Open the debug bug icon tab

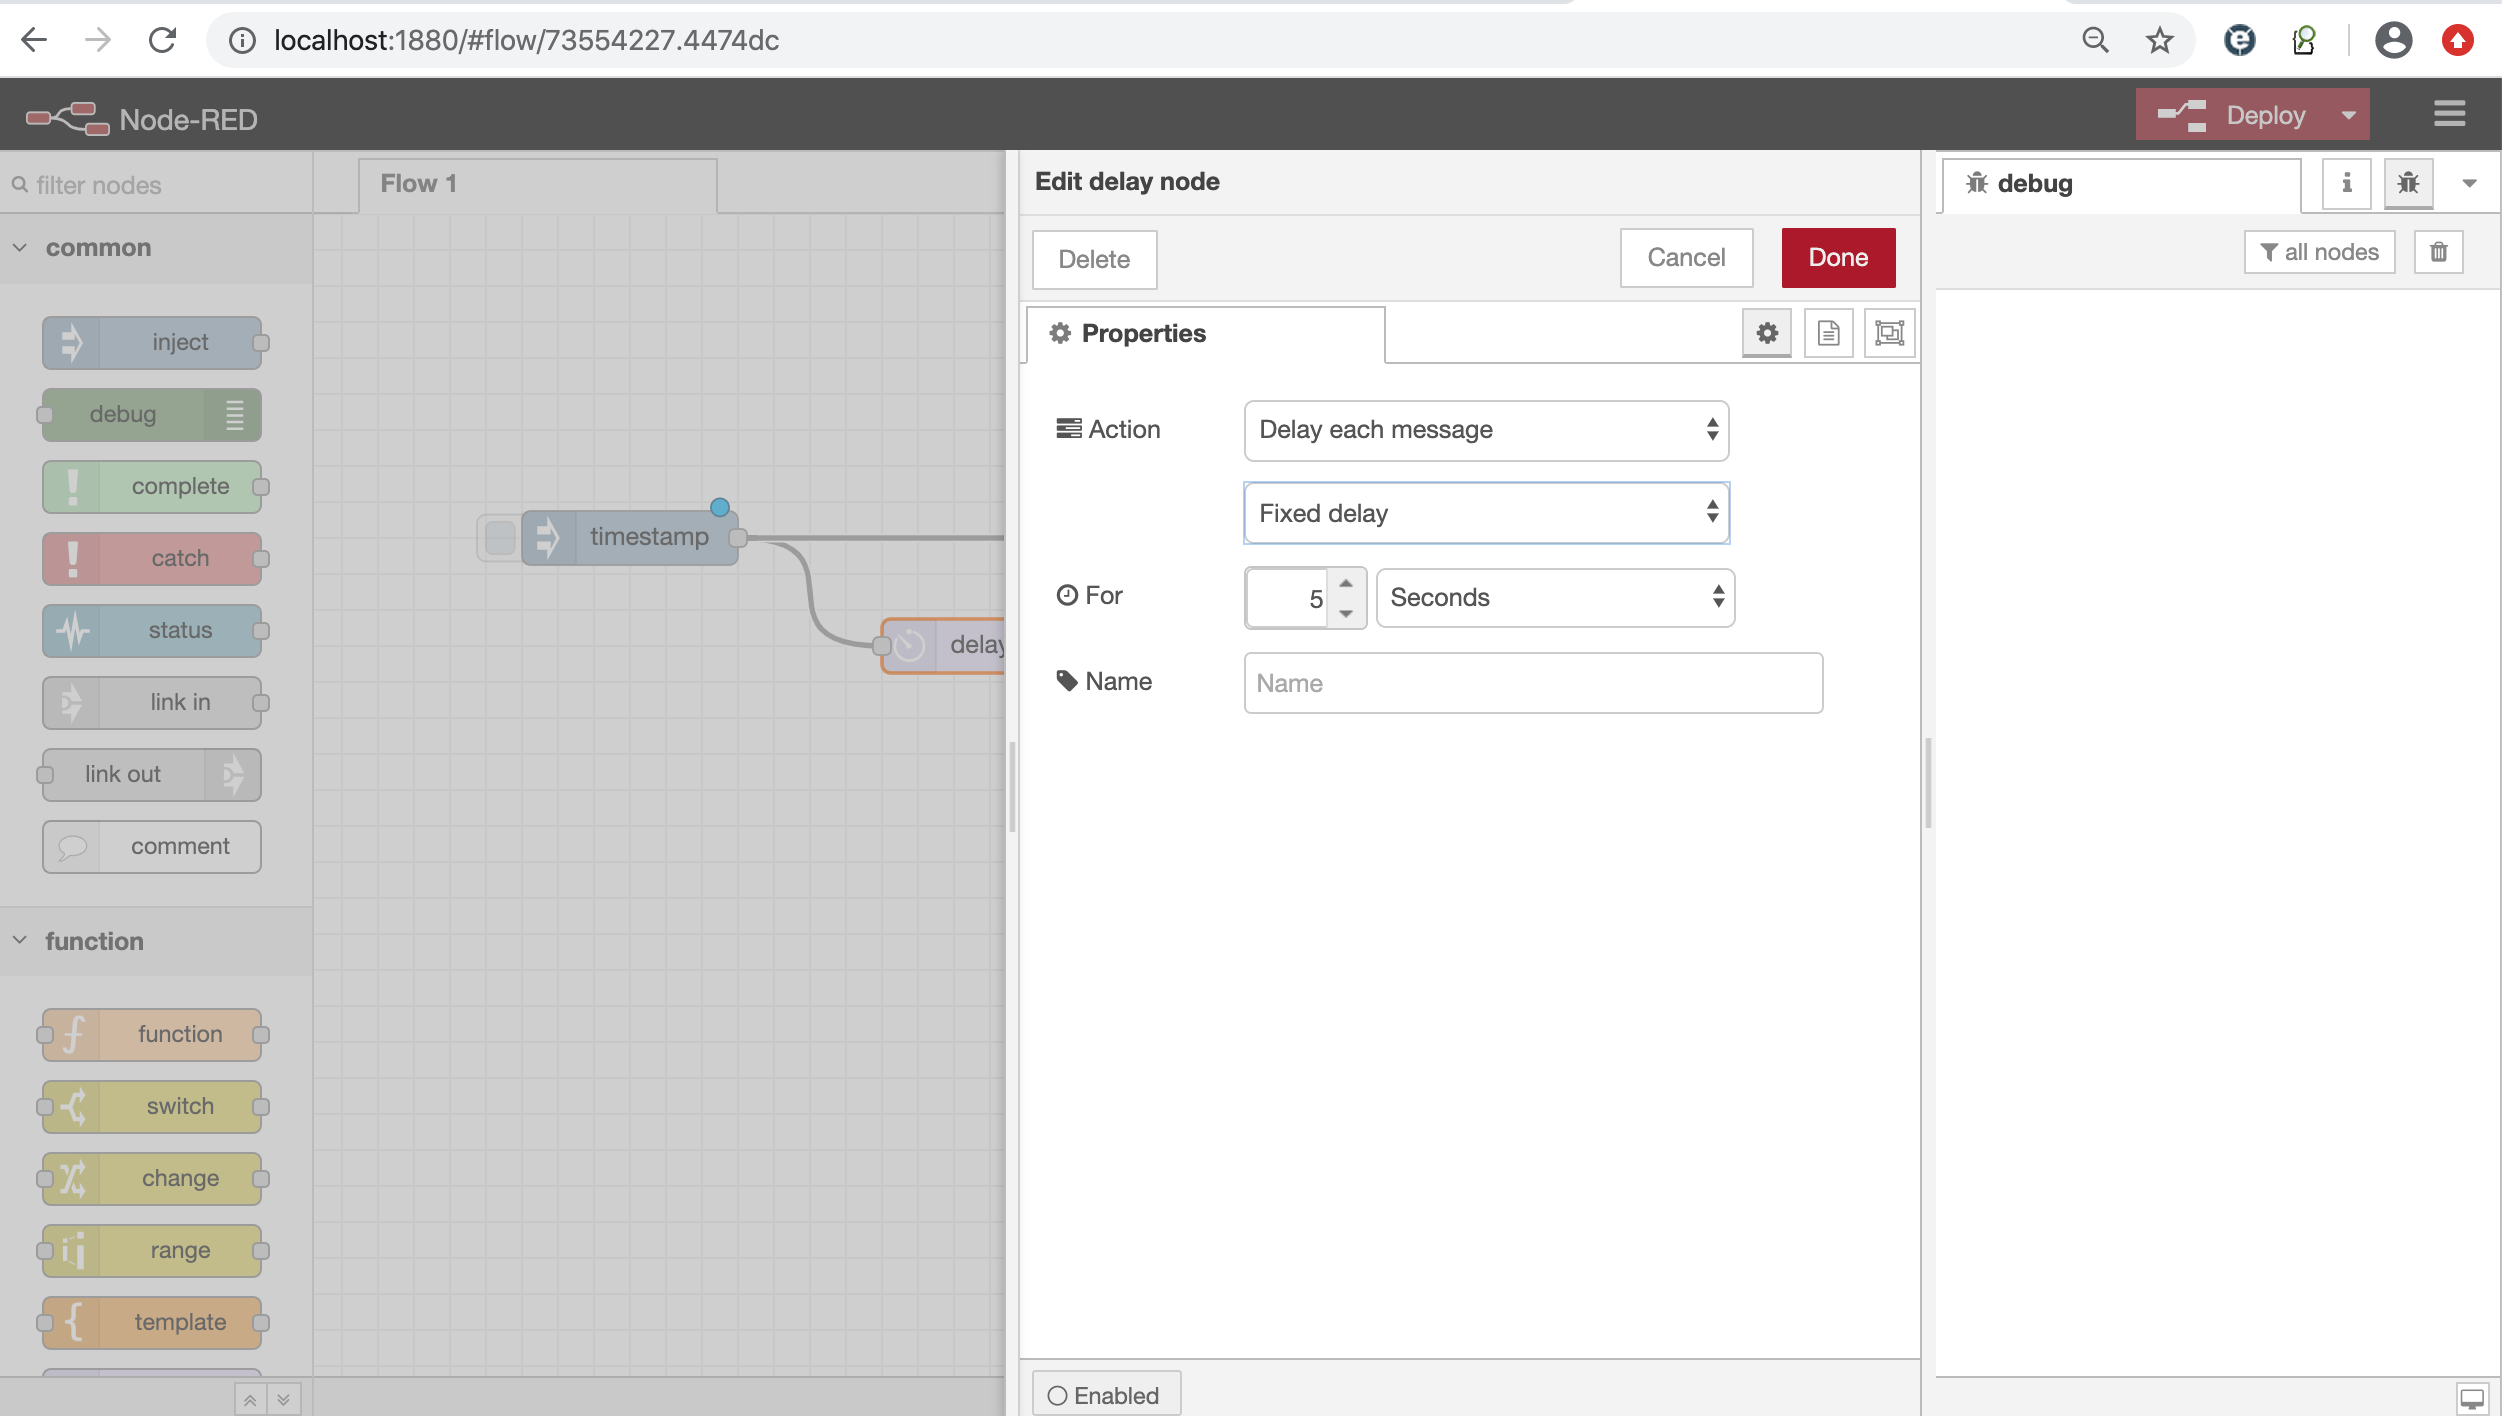[x=2408, y=183]
